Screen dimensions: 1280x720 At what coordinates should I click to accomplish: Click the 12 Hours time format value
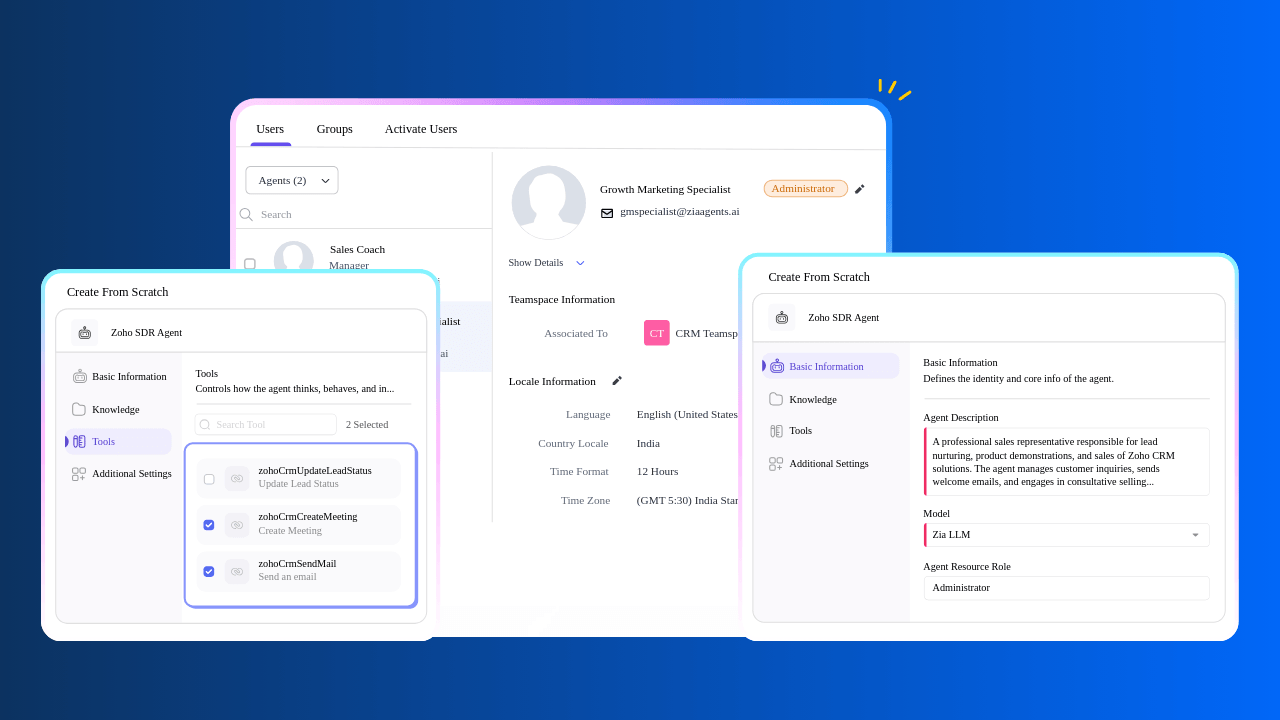coord(657,471)
